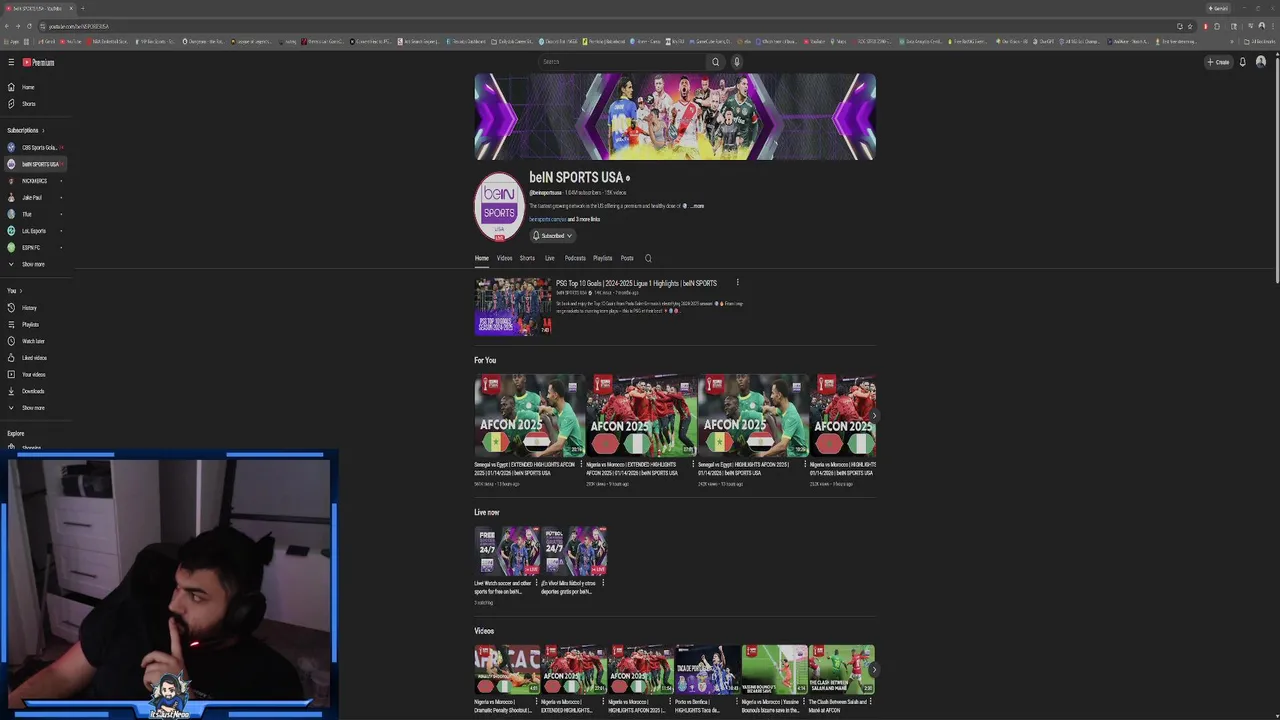
Task: Switch to the channel Home tab
Action: [482, 258]
